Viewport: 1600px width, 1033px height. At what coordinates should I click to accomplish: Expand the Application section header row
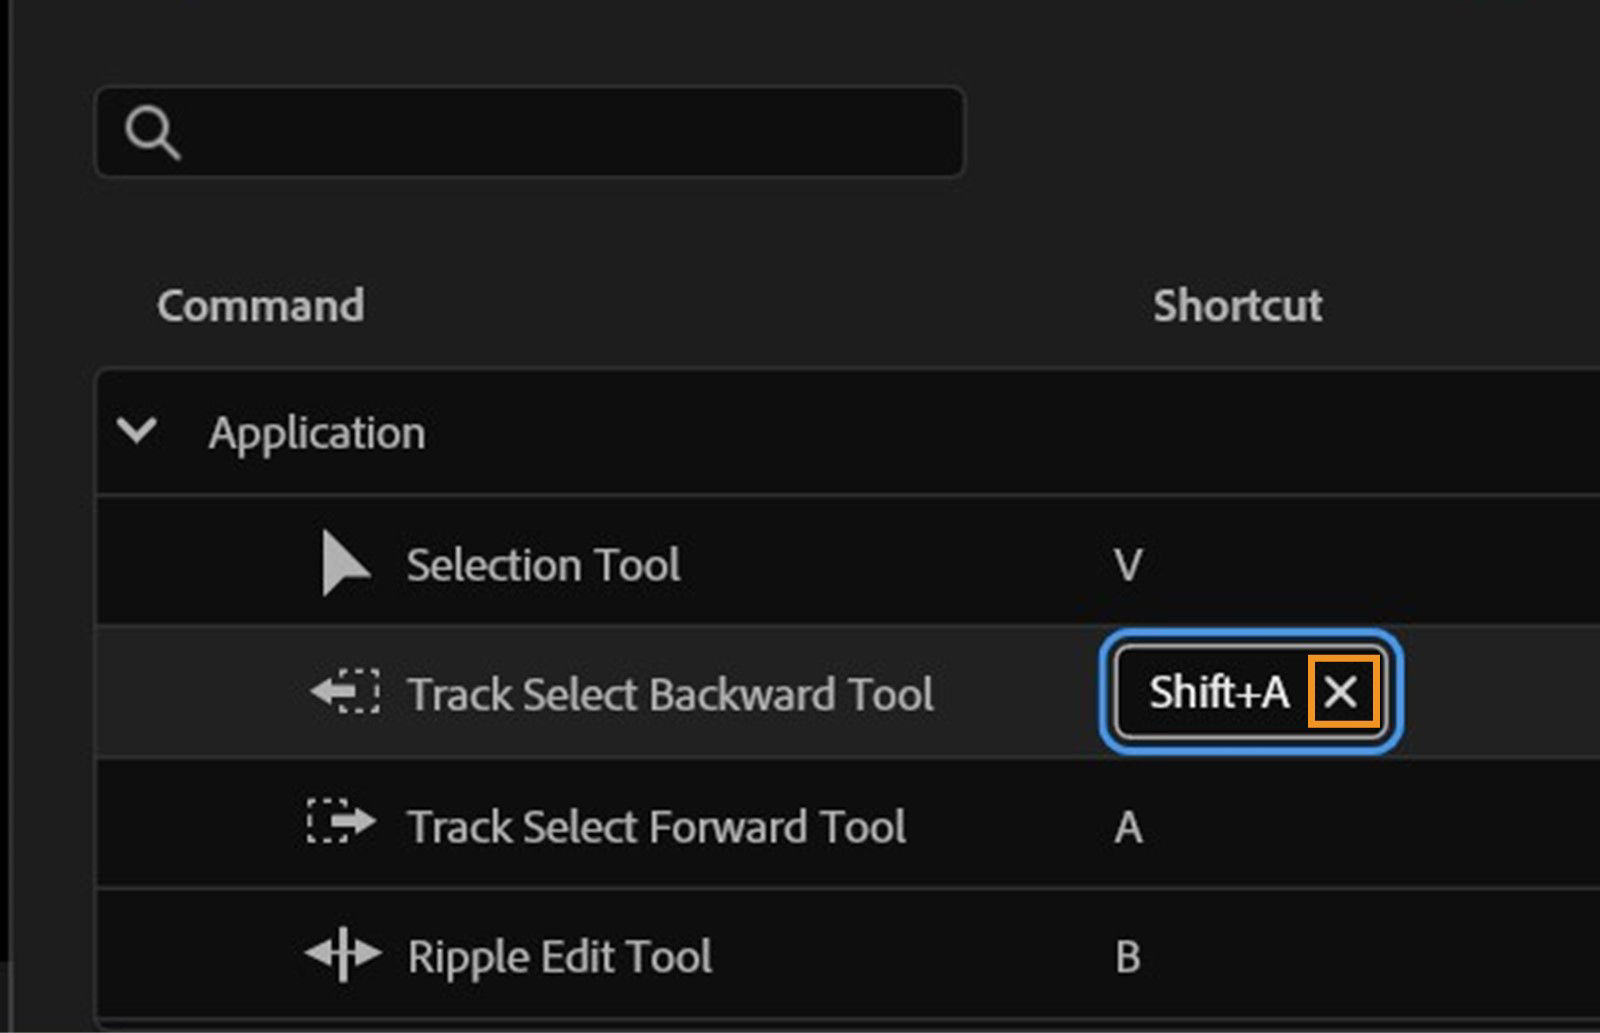[x=318, y=432]
